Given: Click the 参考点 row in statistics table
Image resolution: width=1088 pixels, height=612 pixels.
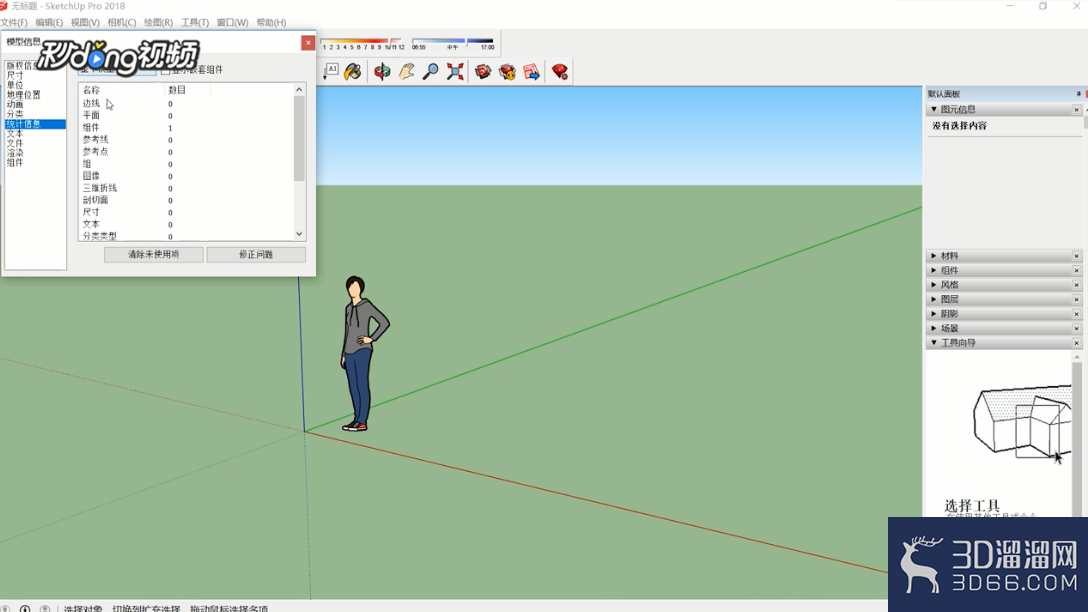Looking at the screenshot, I should tap(186, 152).
